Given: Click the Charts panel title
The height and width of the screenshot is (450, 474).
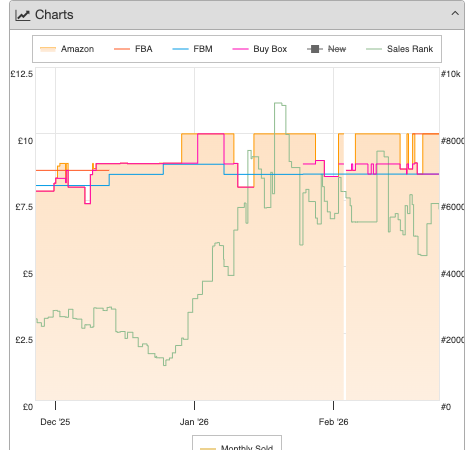Looking at the screenshot, I should click(54, 15).
